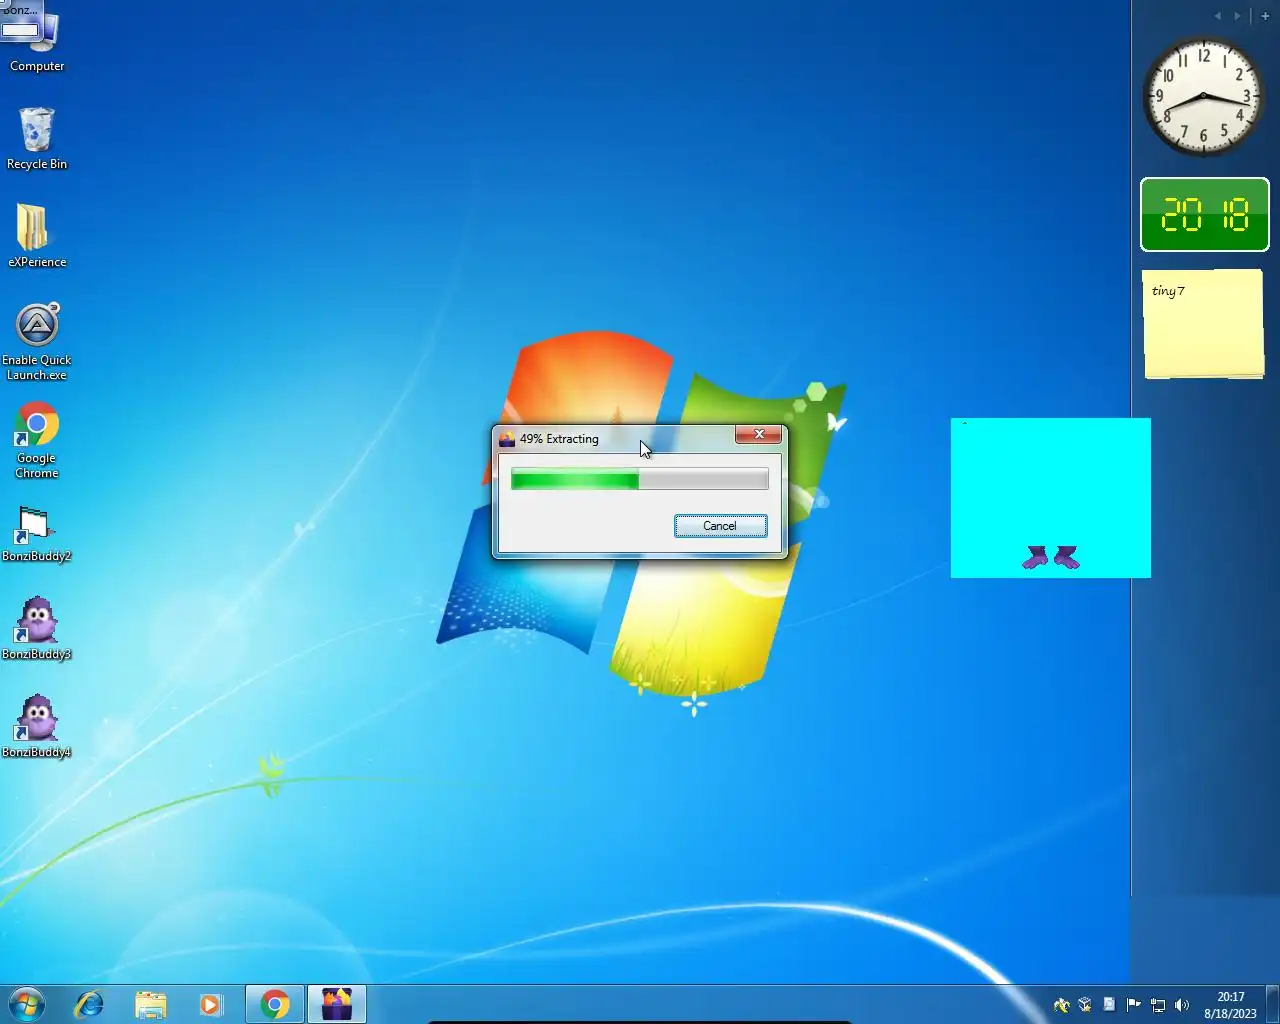Click the 49% Extracting title text
Viewport: 1280px width, 1024px height.
(x=559, y=439)
